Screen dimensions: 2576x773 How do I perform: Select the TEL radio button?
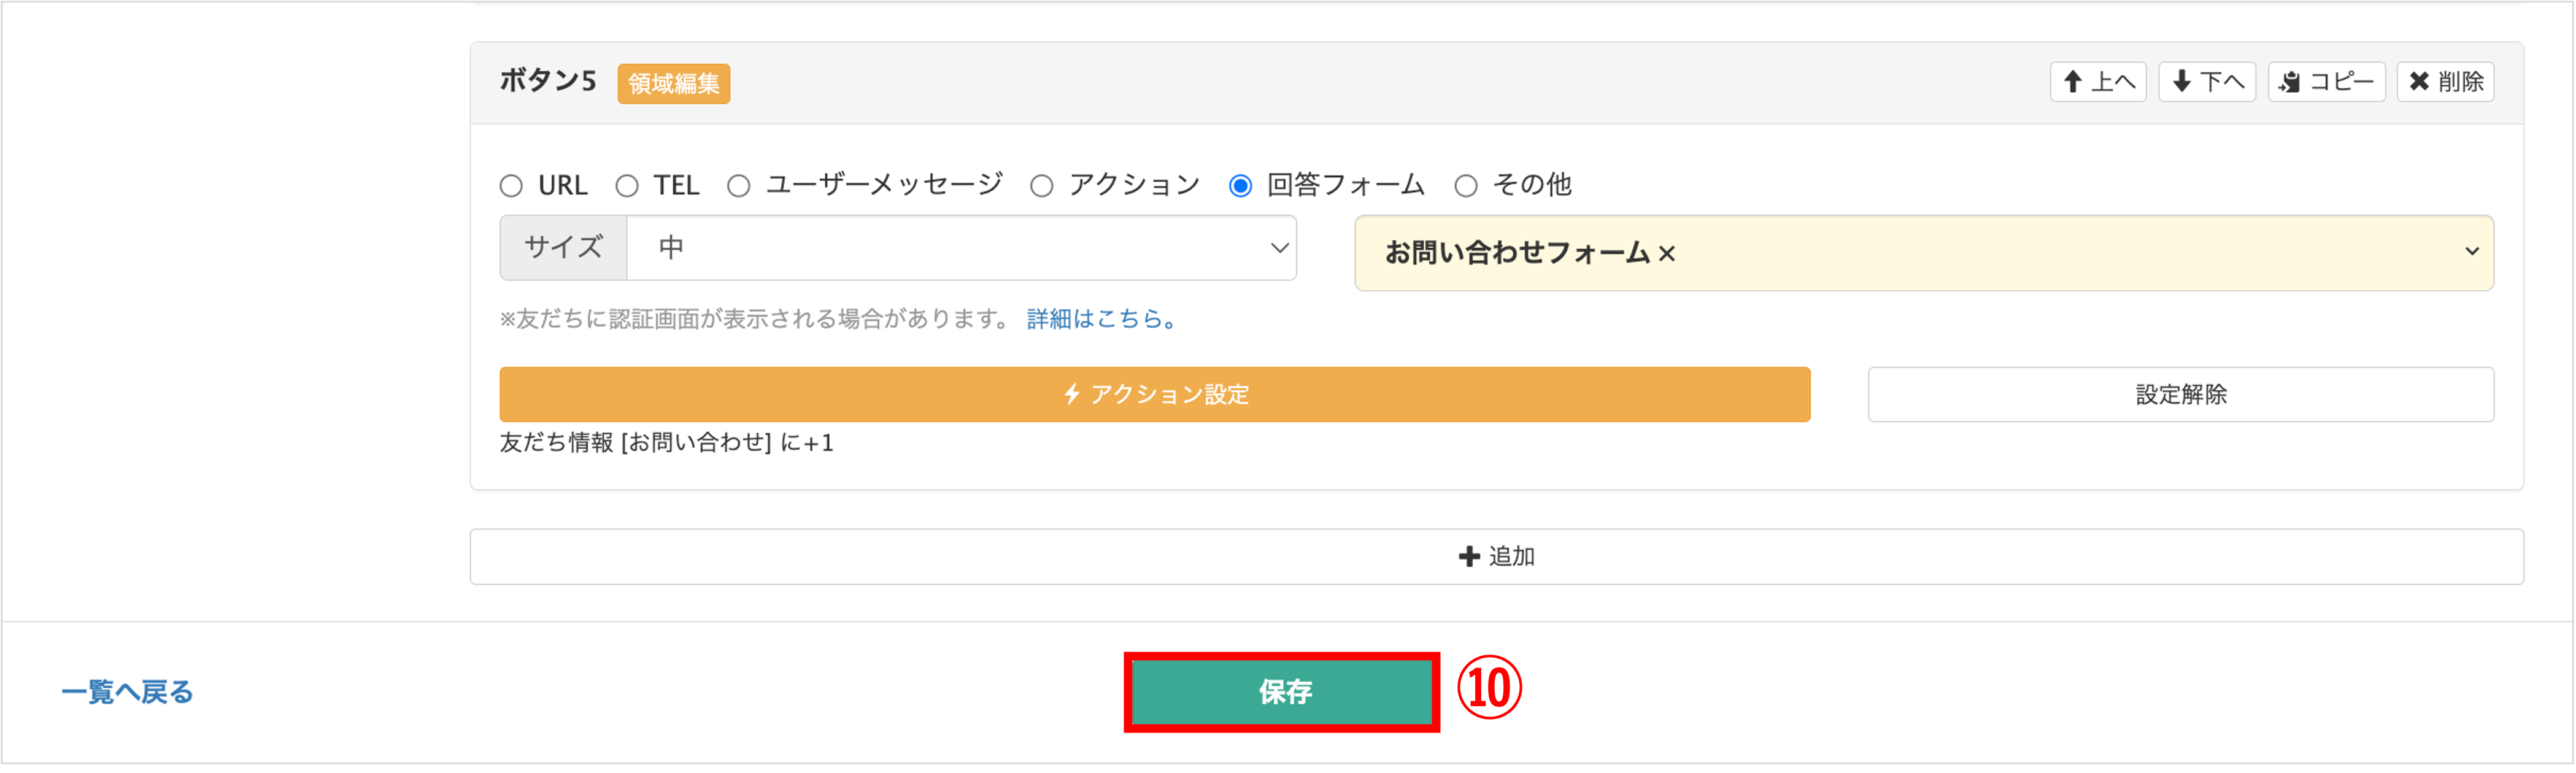pyautogui.click(x=627, y=186)
